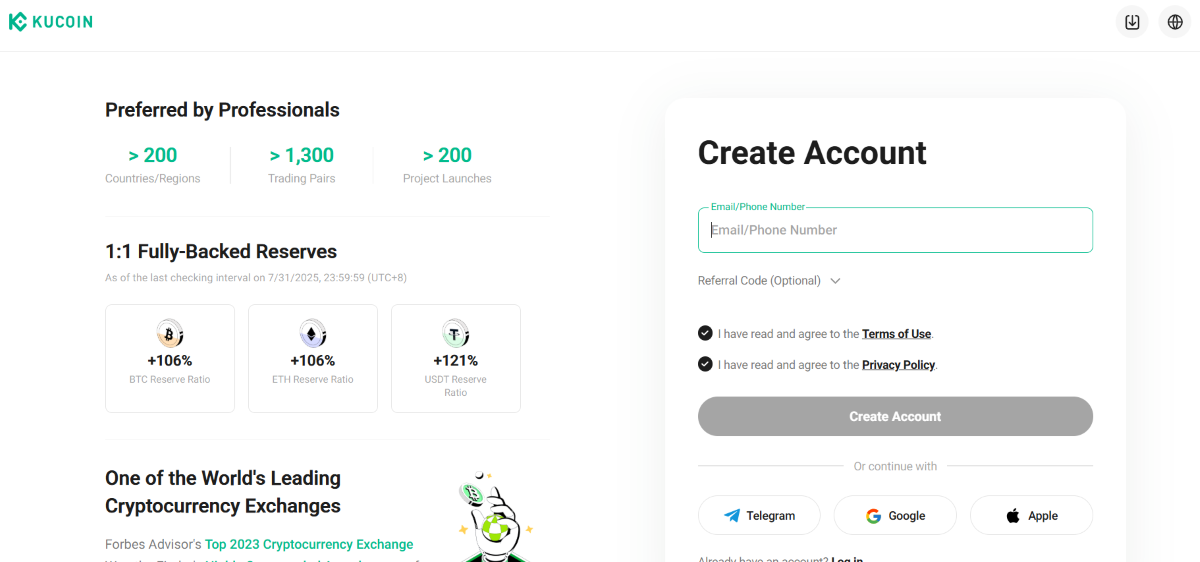Screen dimensions: 1200x562
Task: Sign up with the Telegram button
Action: point(759,516)
